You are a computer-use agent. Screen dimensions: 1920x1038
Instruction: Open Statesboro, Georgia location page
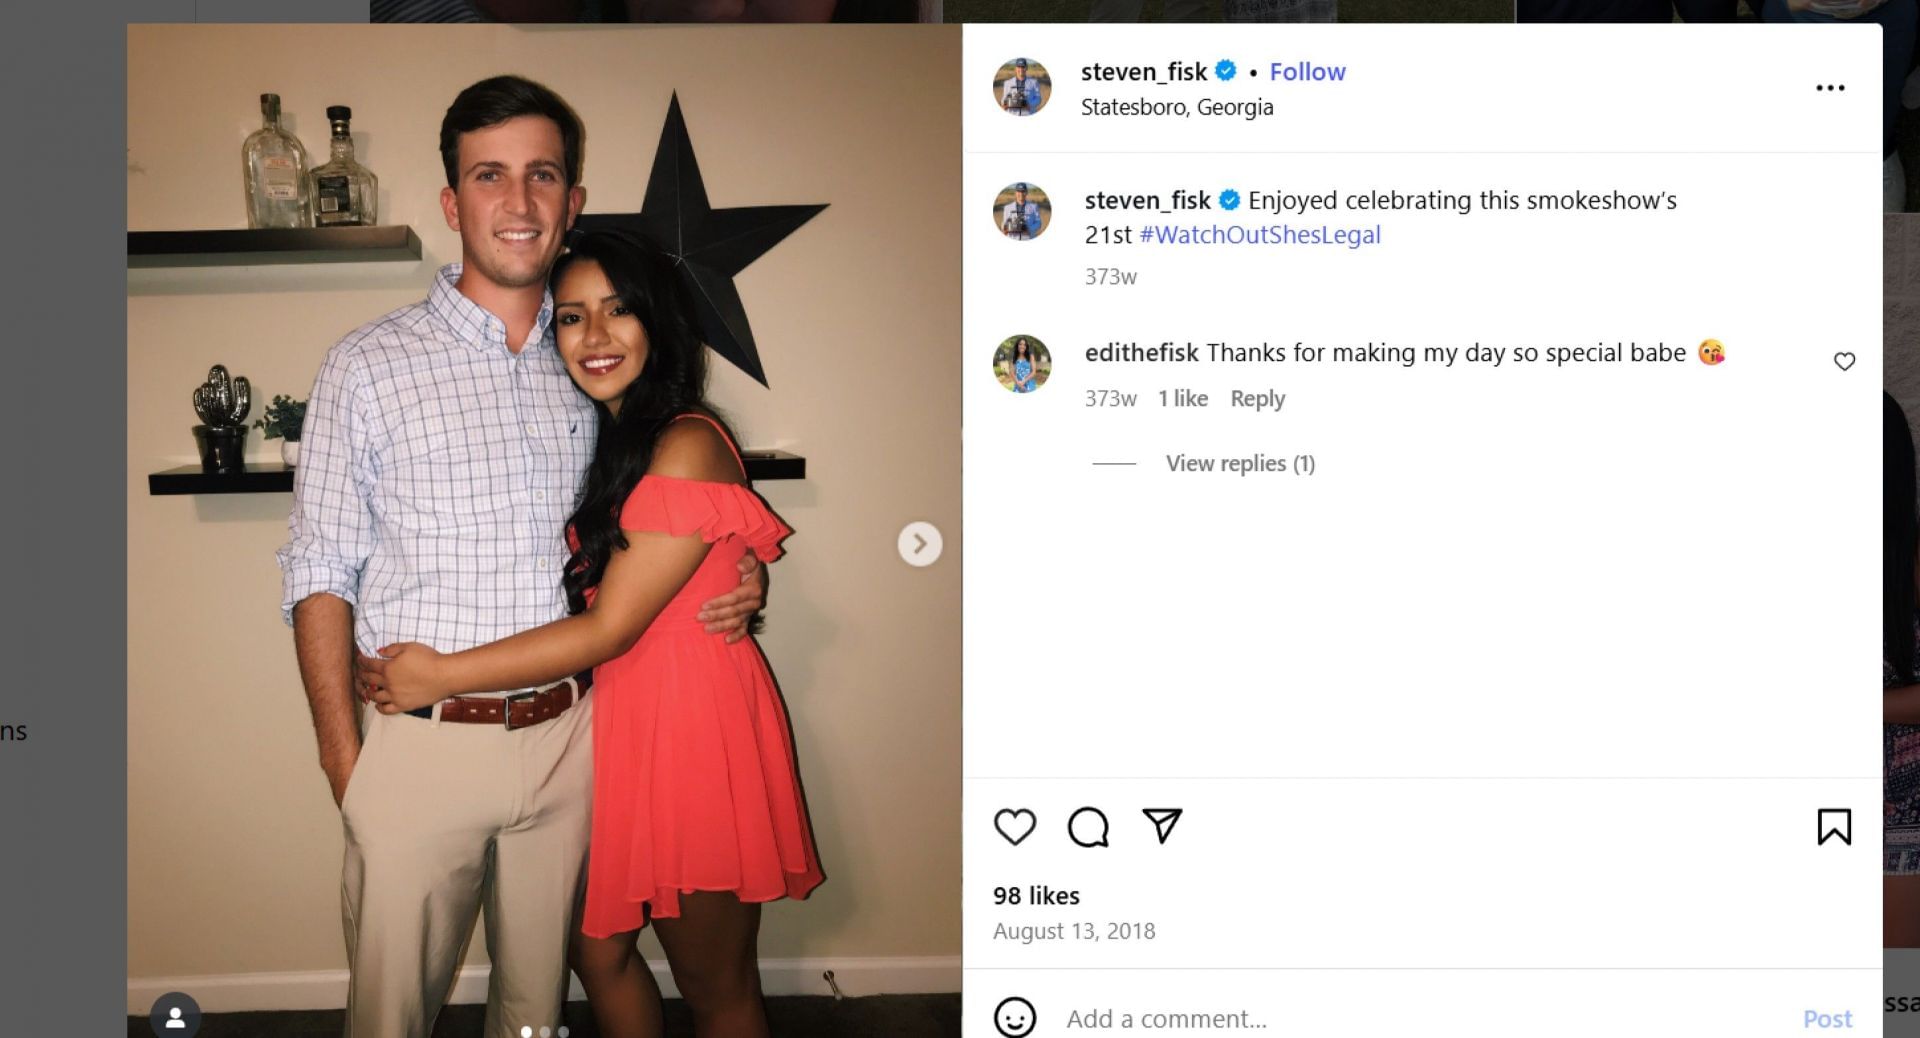click(x=1176, y=107)
